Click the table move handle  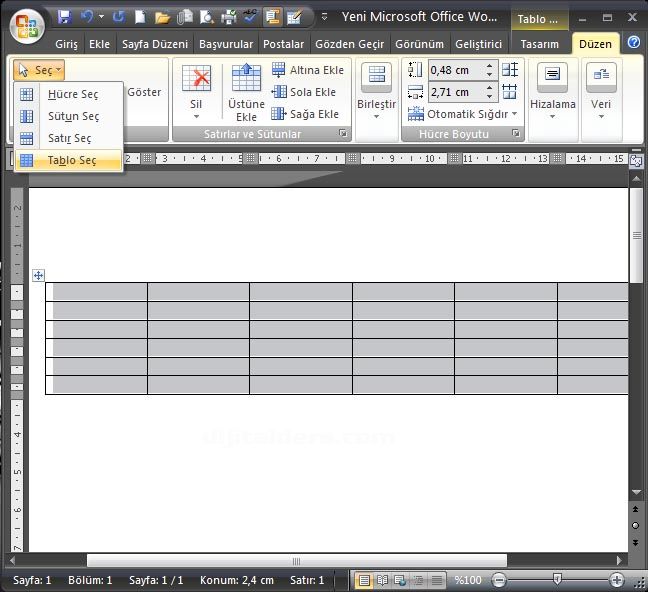(x=38, y=275)
